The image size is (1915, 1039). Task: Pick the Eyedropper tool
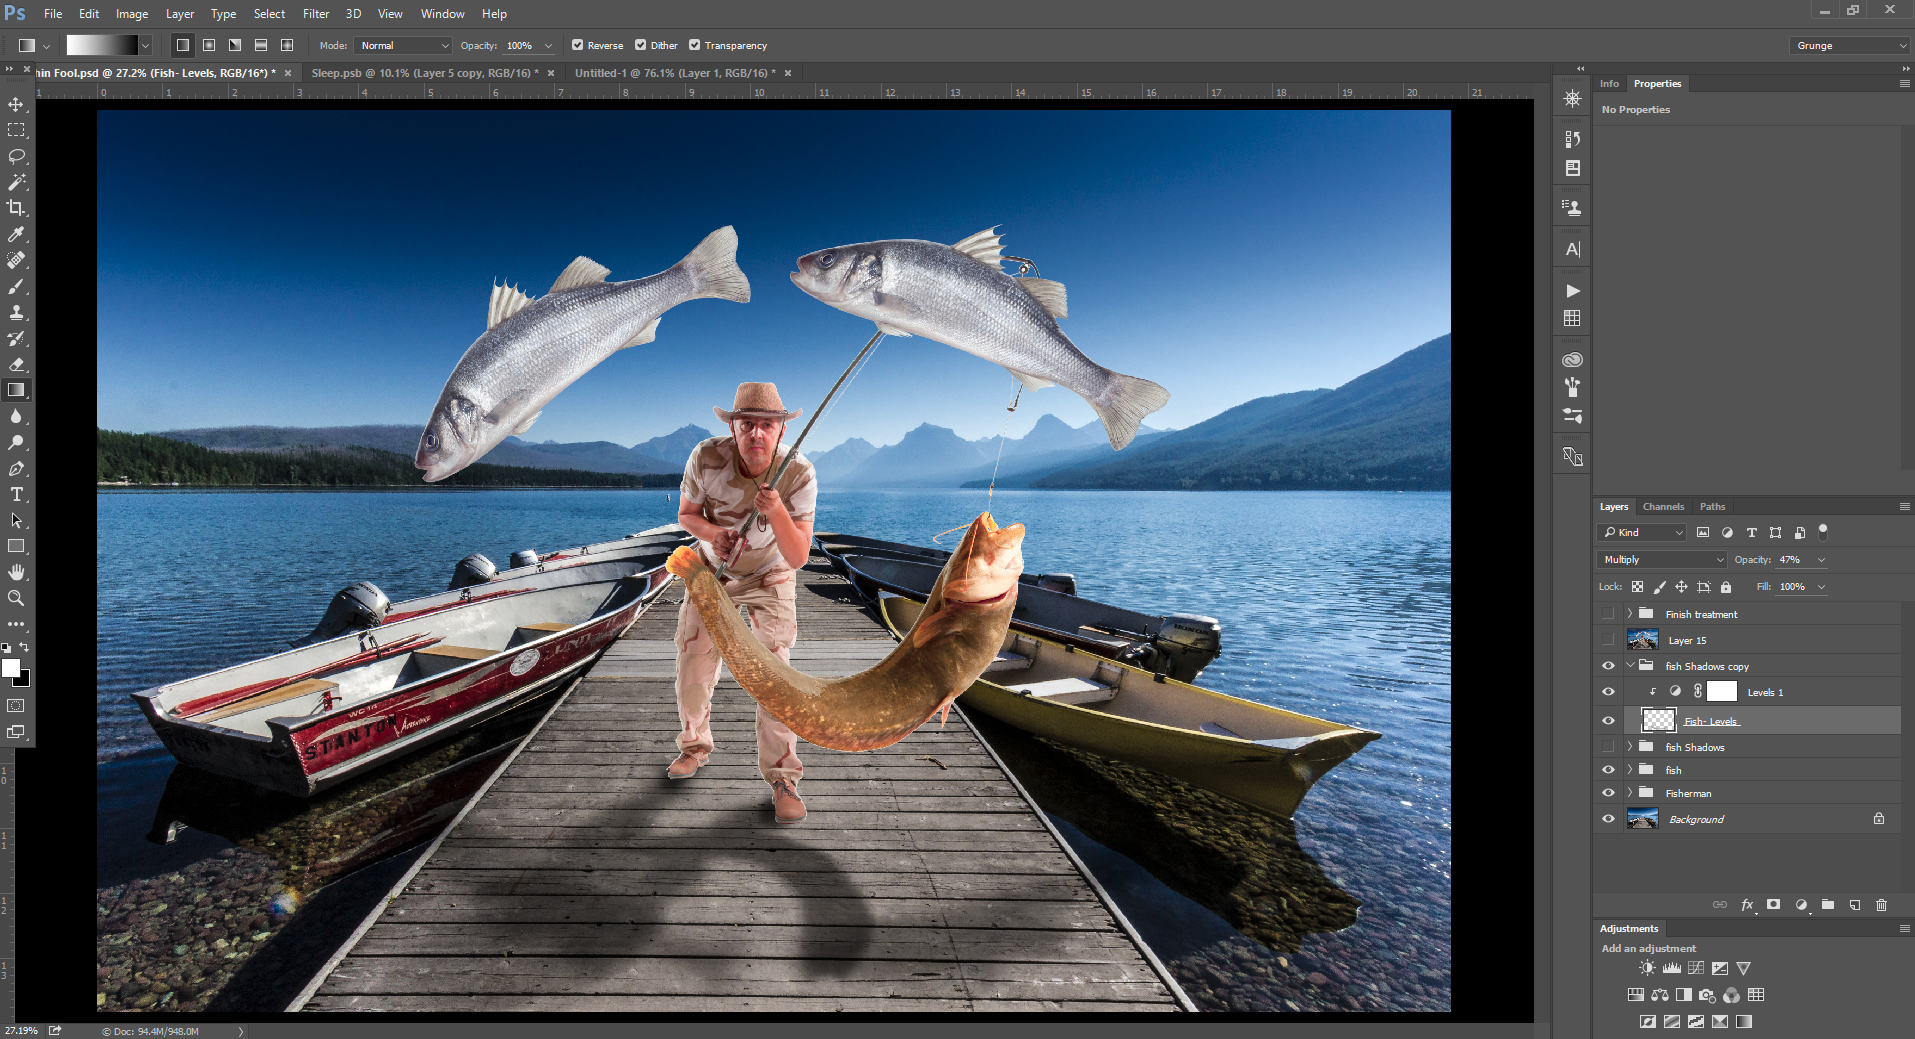click(16, 234)
